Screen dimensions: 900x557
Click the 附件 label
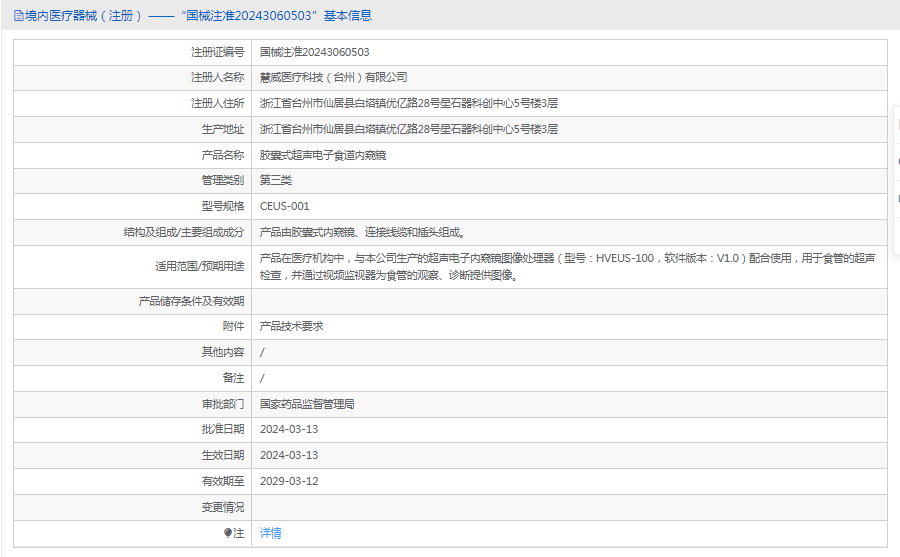click(x=234, y=326)
